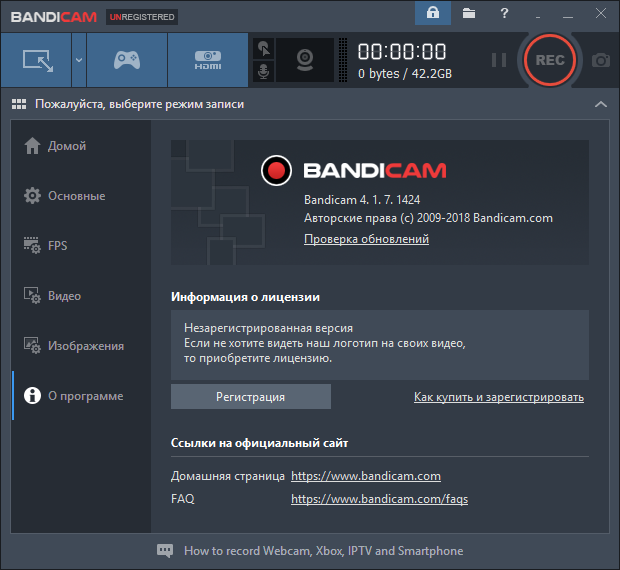Select HDMI device recording mode
The width and height of the screenshot is (620, 570).
(x=207, y=60)
